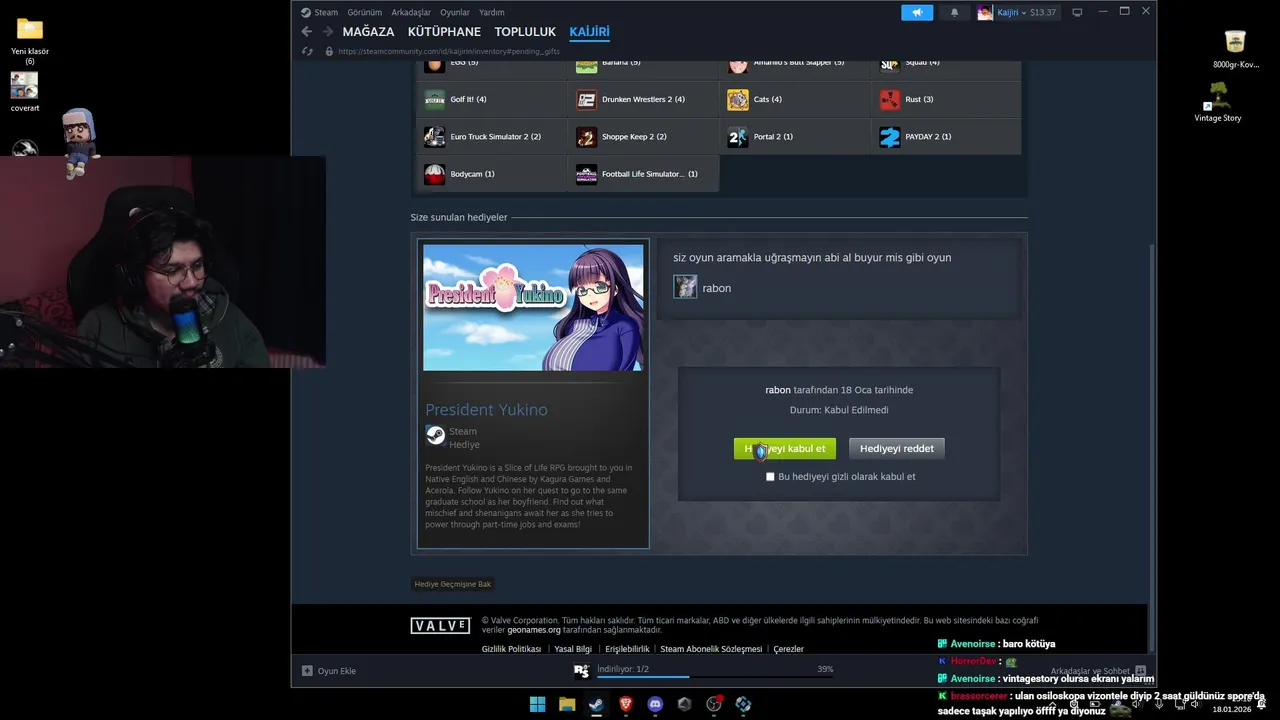This screenshot has height=720, width=1280.
Task: Open the notifications bell
Action: (954, 12)
